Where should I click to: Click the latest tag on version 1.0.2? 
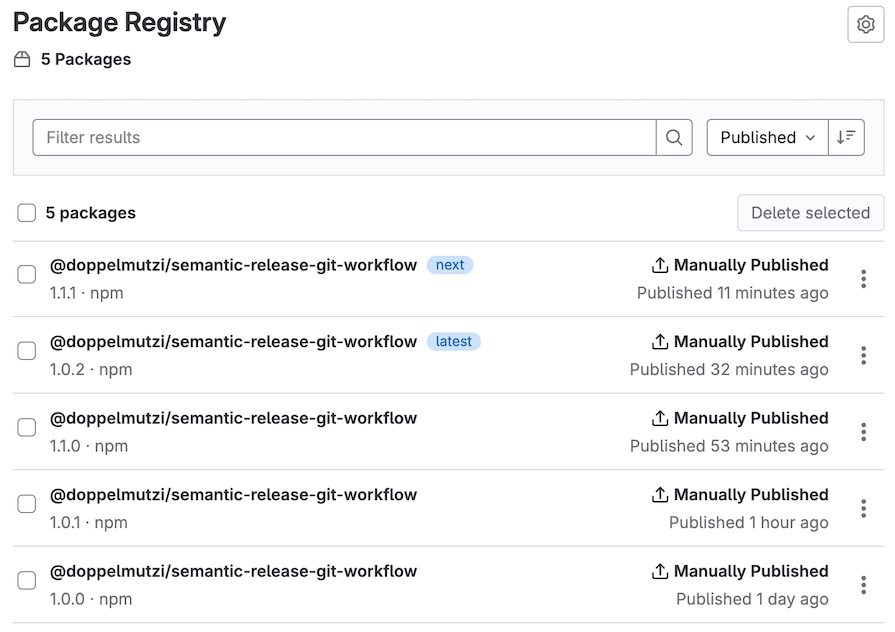point(454,341)
